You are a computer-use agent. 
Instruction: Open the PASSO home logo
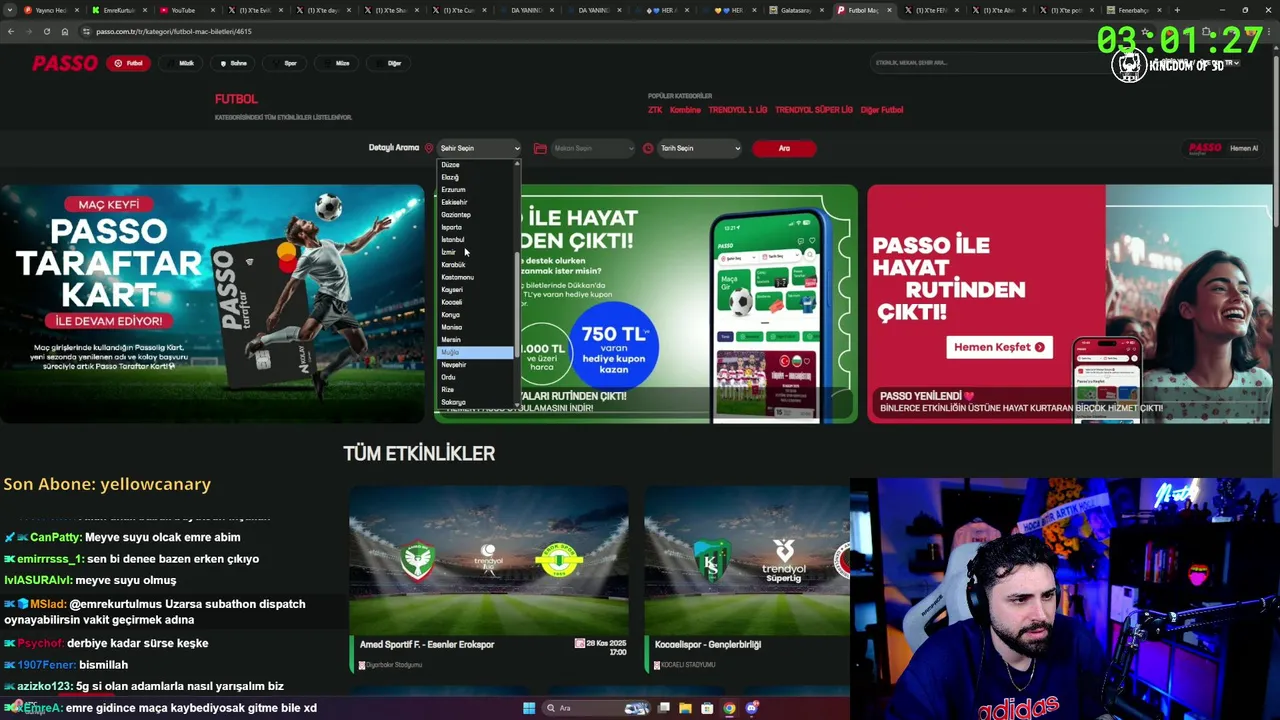(x=65, y=63)
